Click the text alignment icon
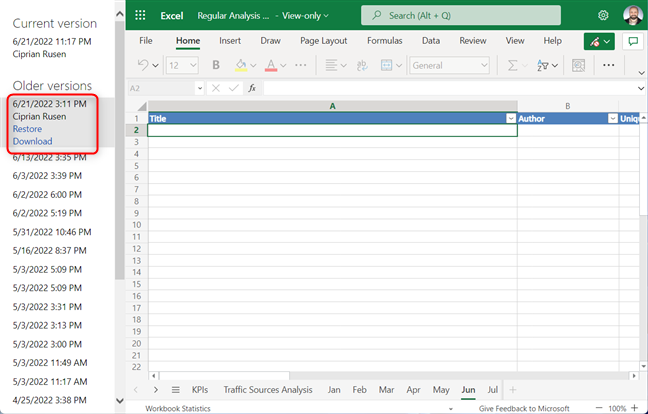The width and height of the screenshot is (648, 414). (331, 65)
